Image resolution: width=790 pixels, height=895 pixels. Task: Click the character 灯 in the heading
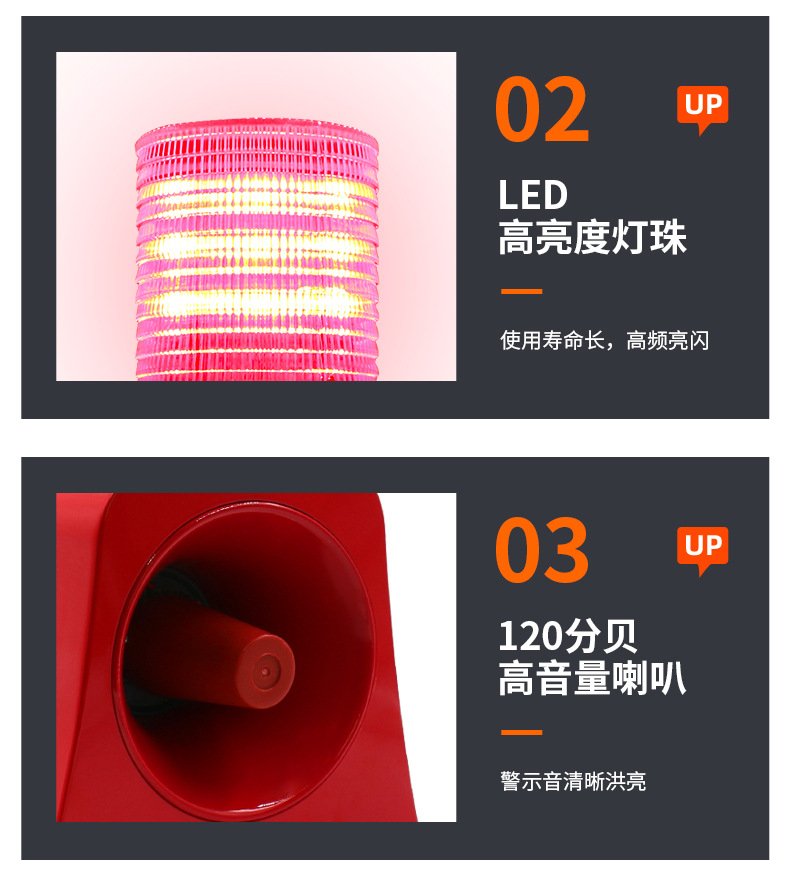pos(630,237)
